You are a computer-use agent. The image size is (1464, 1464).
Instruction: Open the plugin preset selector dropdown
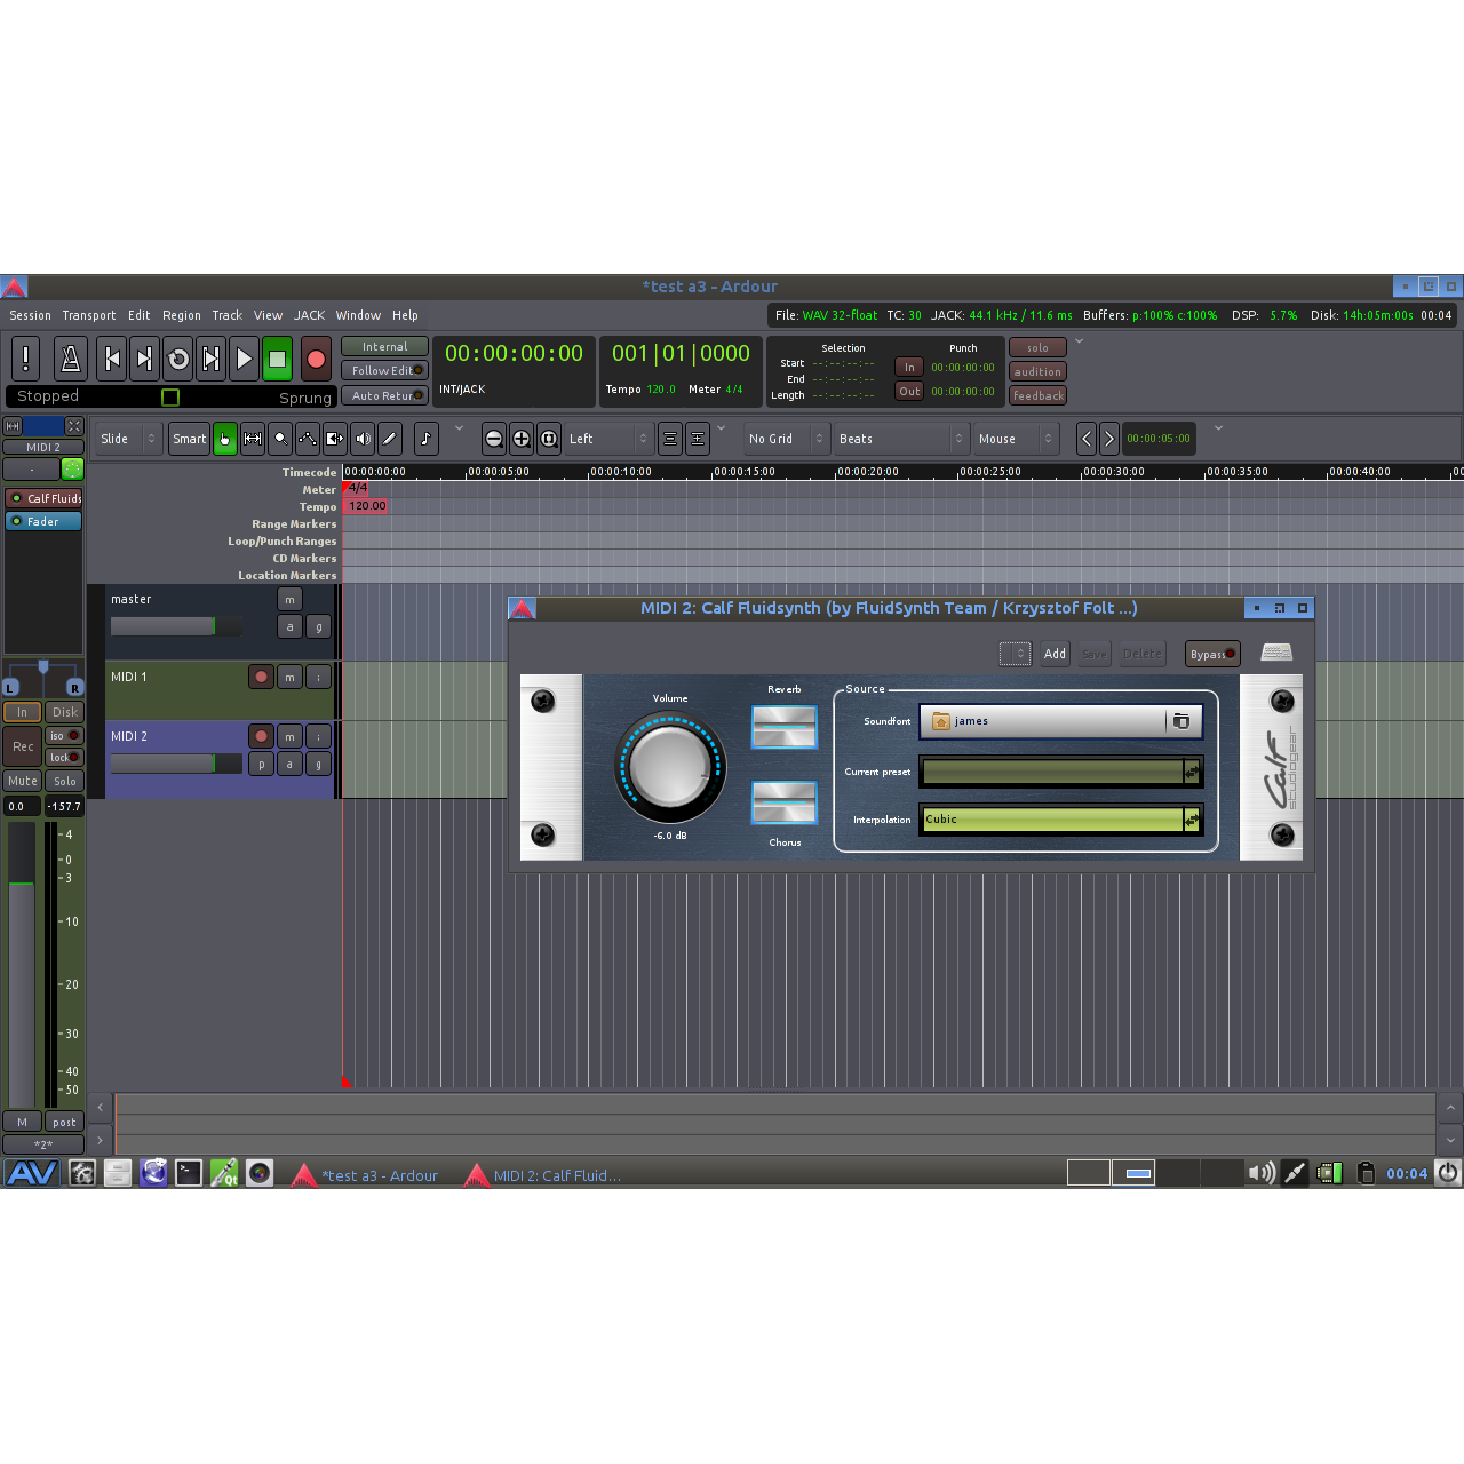pos(1015,653)
